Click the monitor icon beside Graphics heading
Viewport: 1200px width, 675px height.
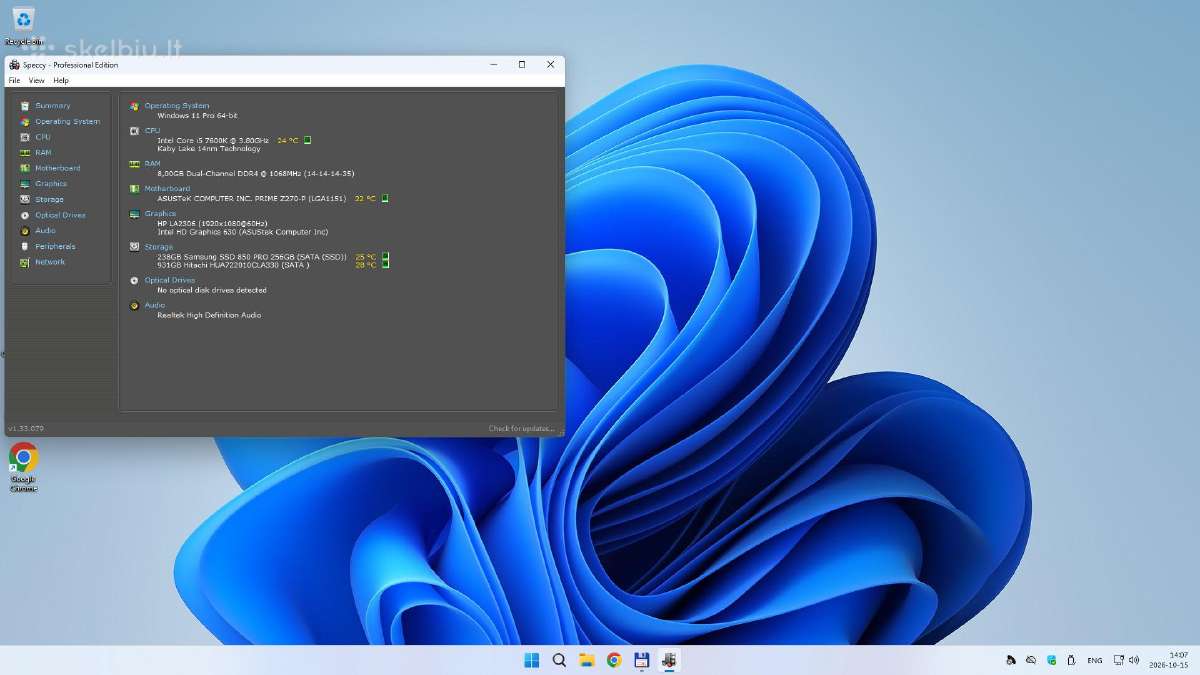[x=135, y=214]
